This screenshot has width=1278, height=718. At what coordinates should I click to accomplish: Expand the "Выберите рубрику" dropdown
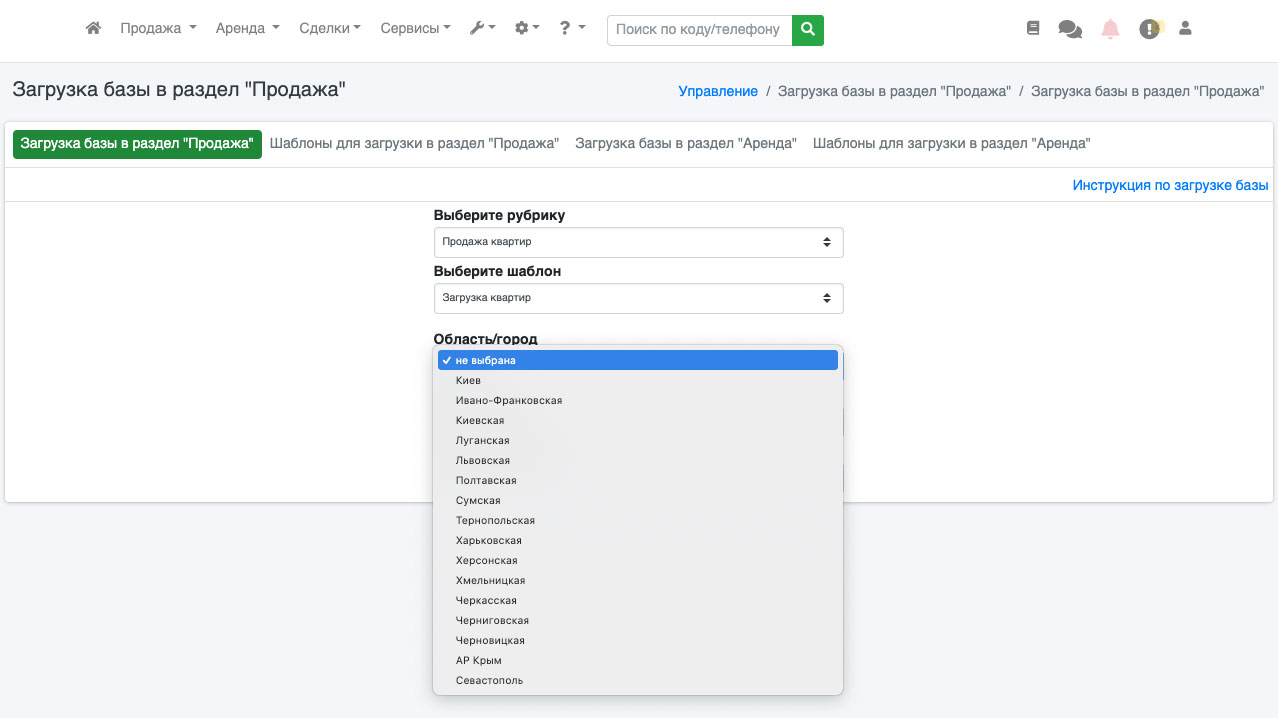tap(638, 242)
